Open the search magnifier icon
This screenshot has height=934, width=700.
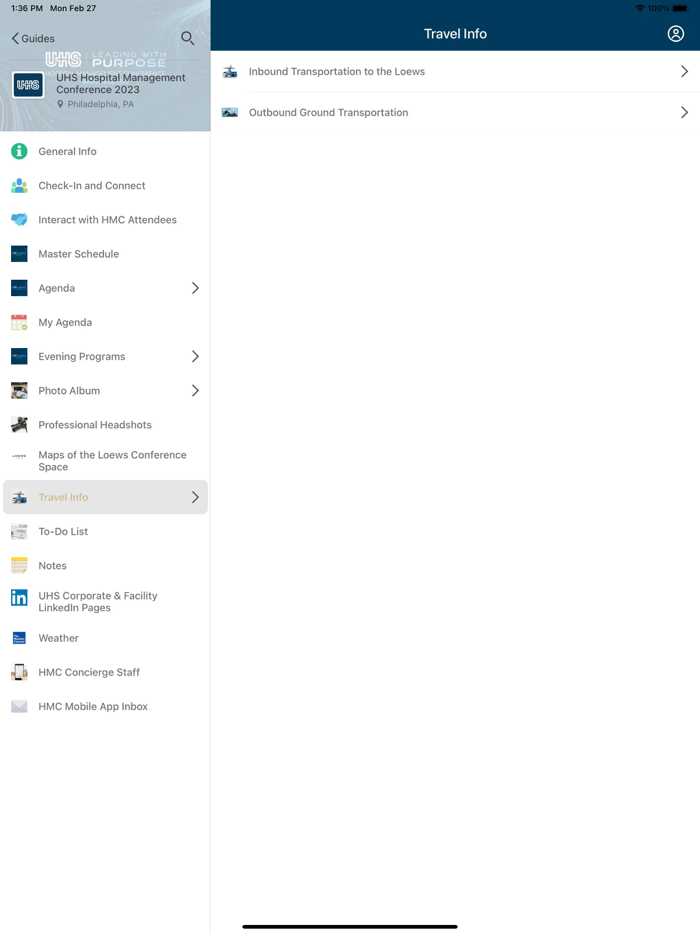(188, 38)
